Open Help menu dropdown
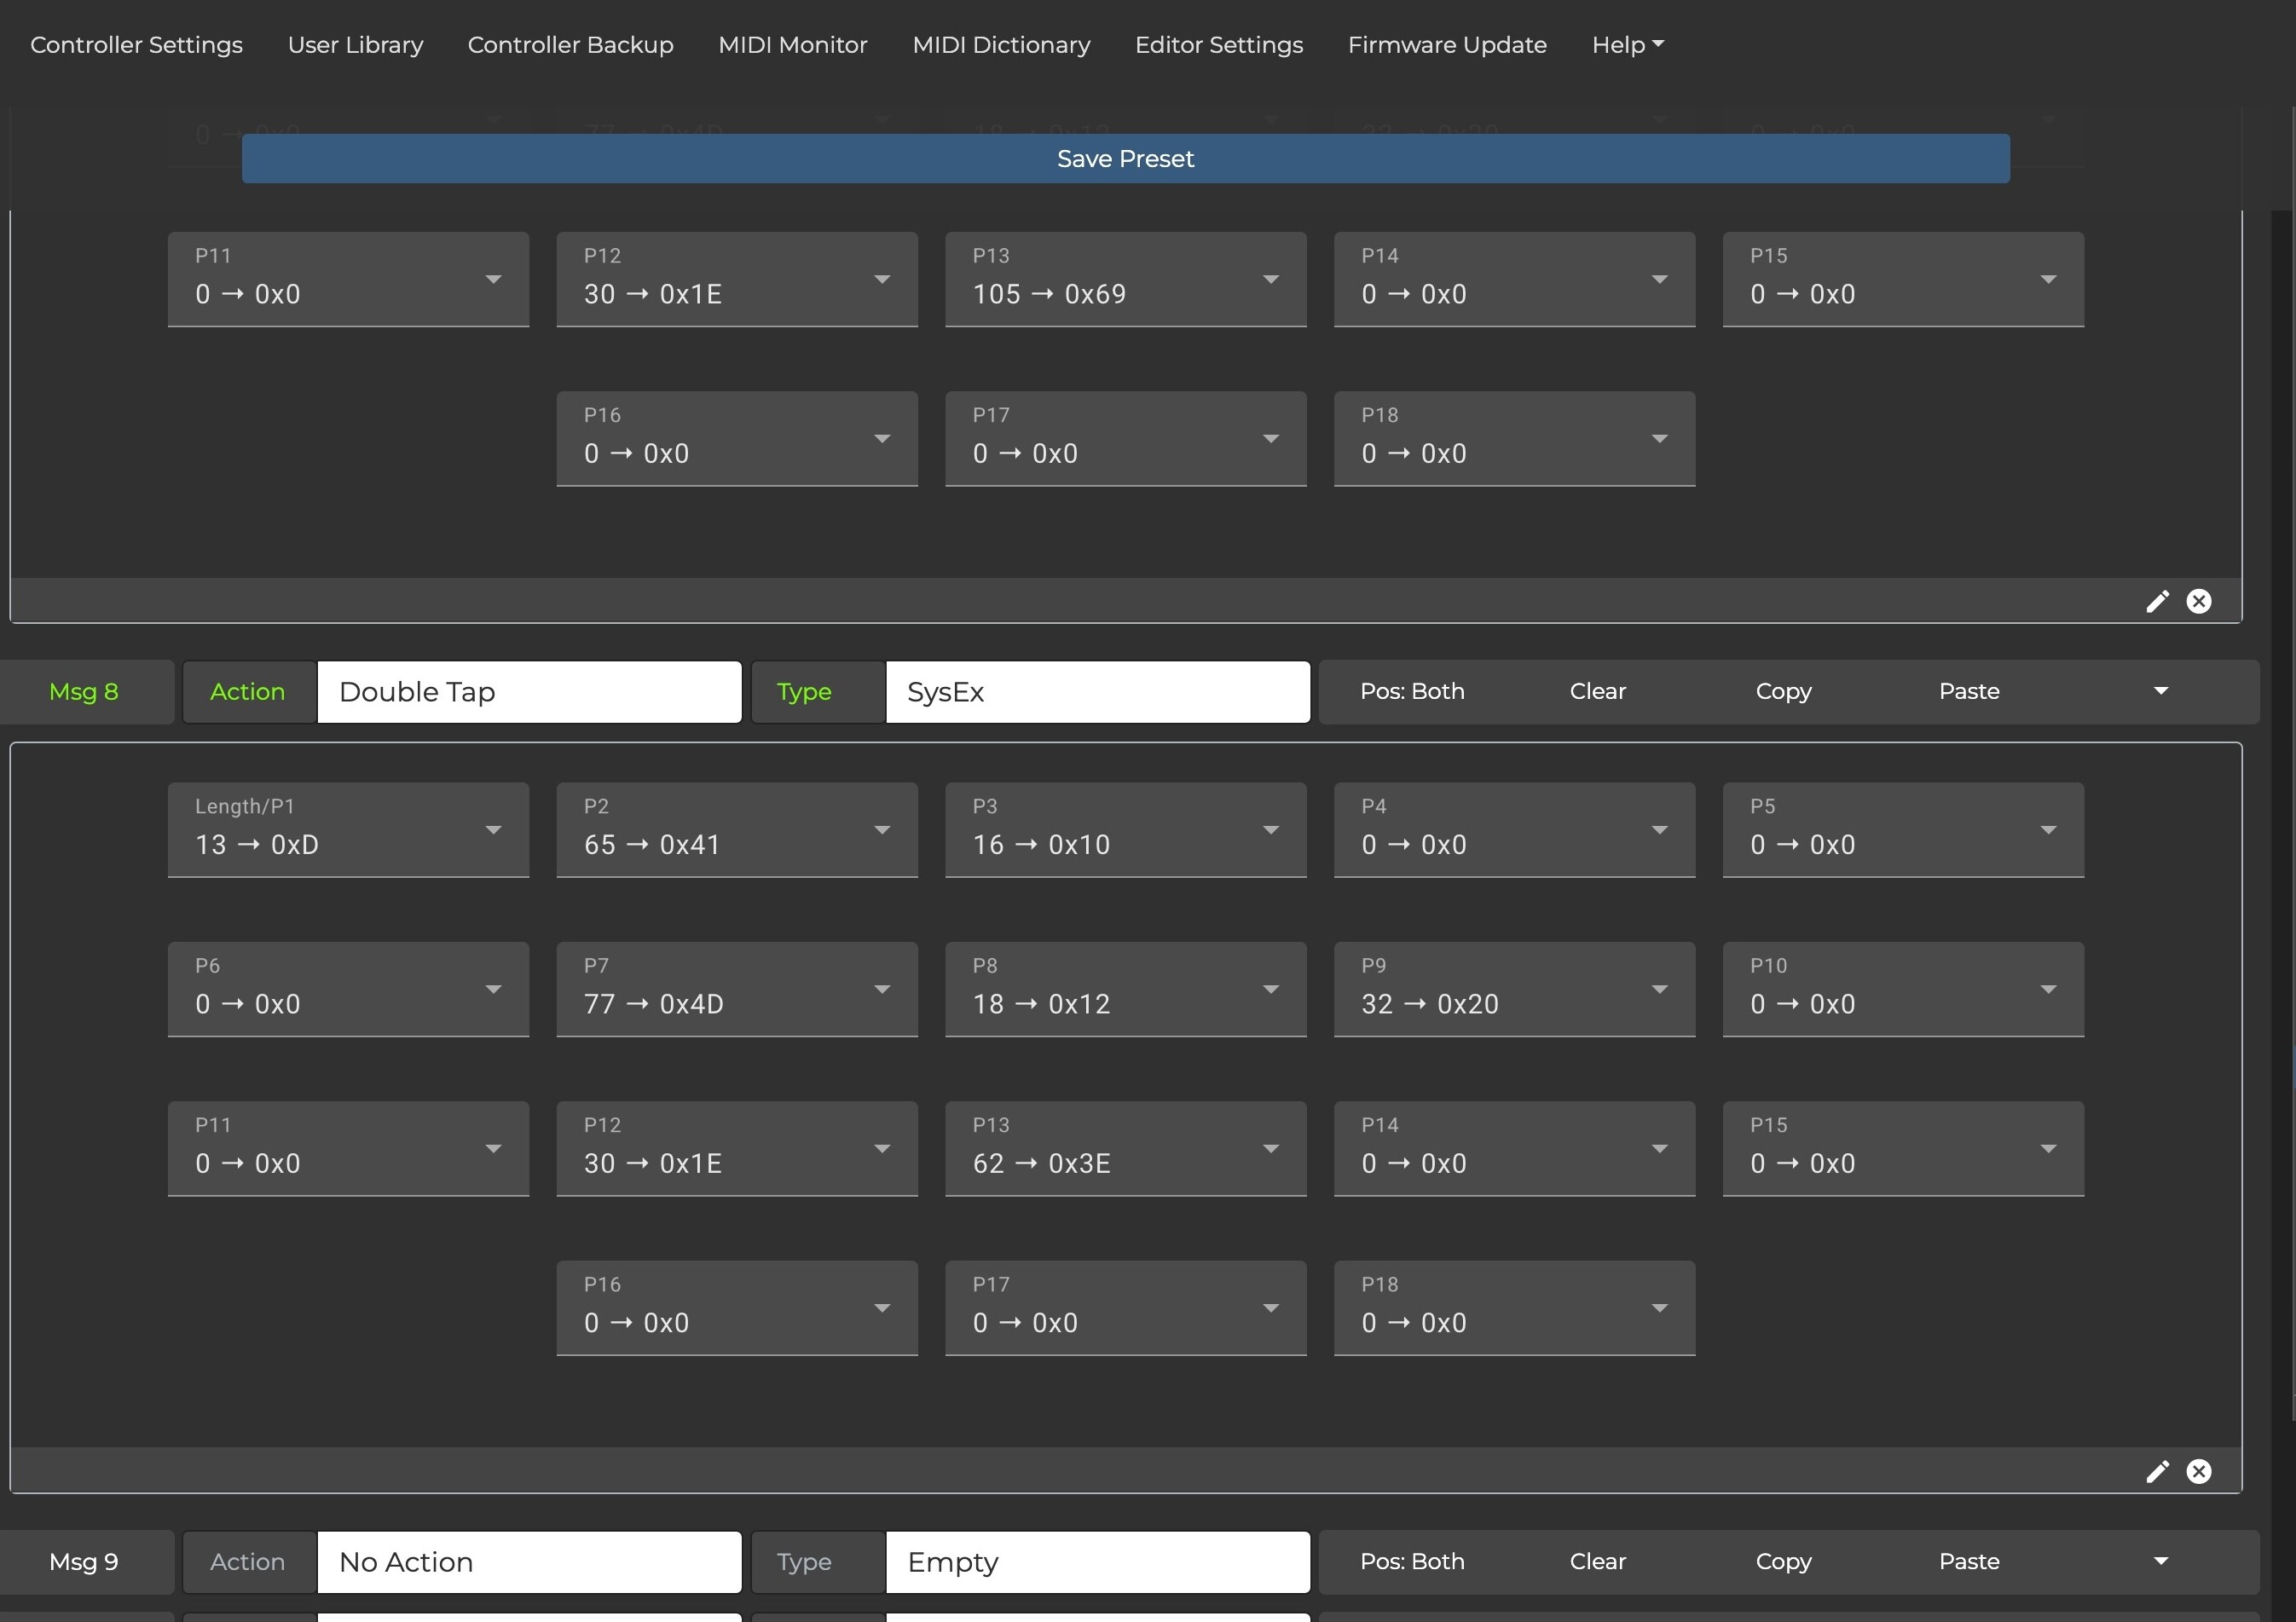The width and height of the screenshot is (2296, 1622). point(1627,45)
